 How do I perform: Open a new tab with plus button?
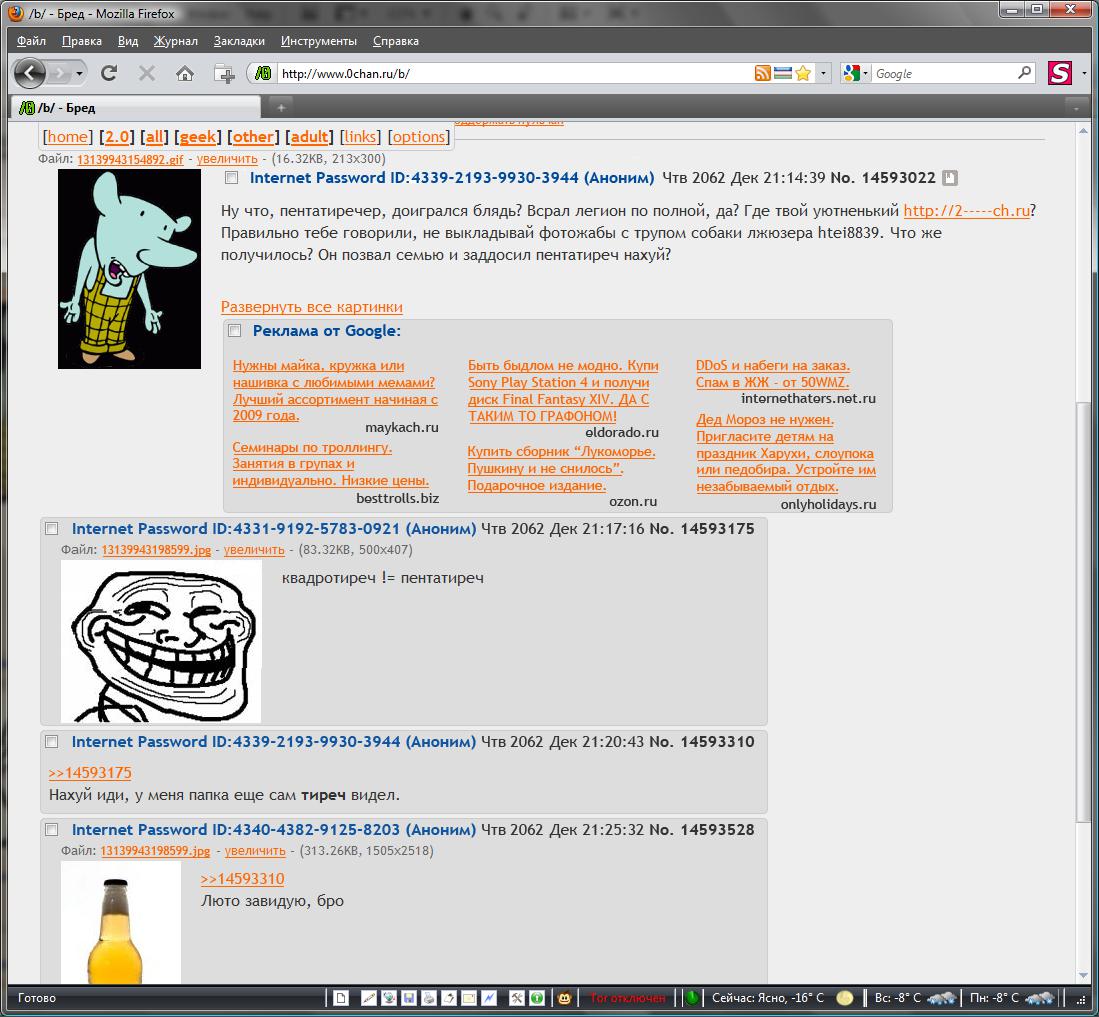(281, 107)
